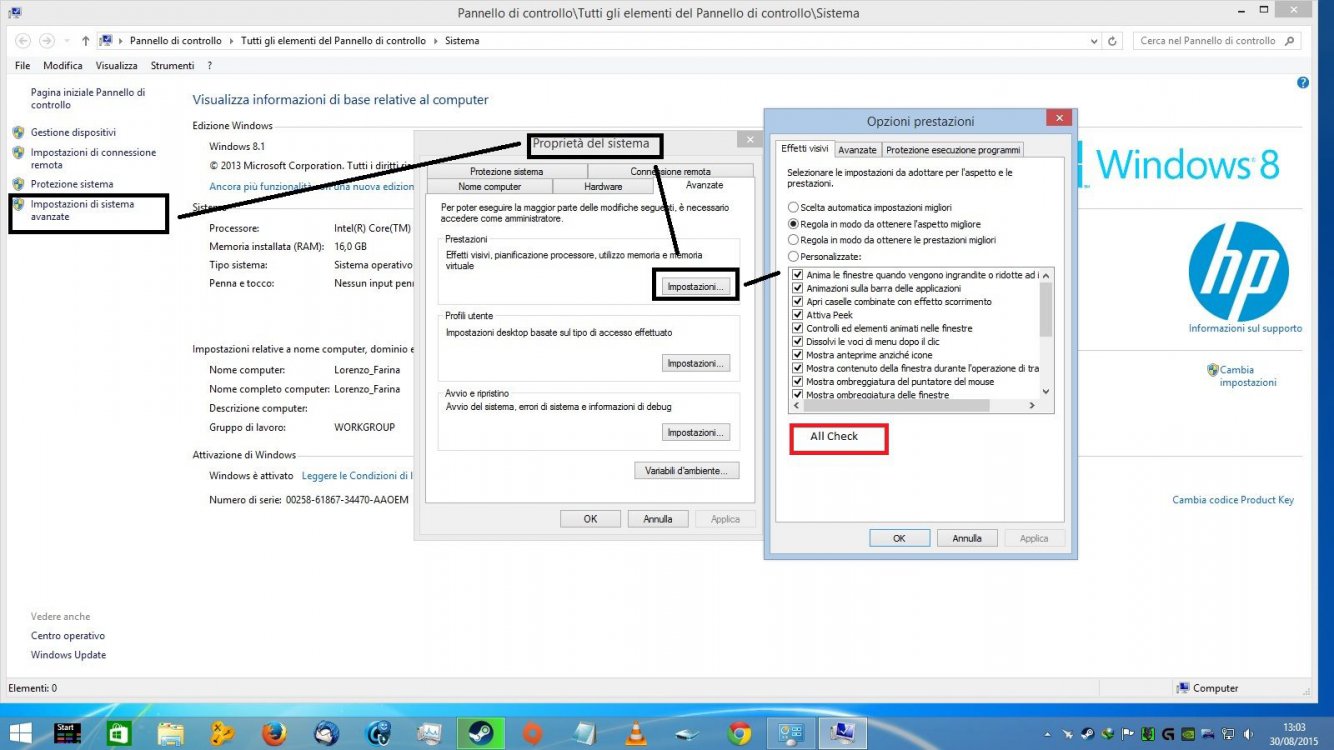
Task: Click the Back navigation arrow
Action: click(22, 41)
